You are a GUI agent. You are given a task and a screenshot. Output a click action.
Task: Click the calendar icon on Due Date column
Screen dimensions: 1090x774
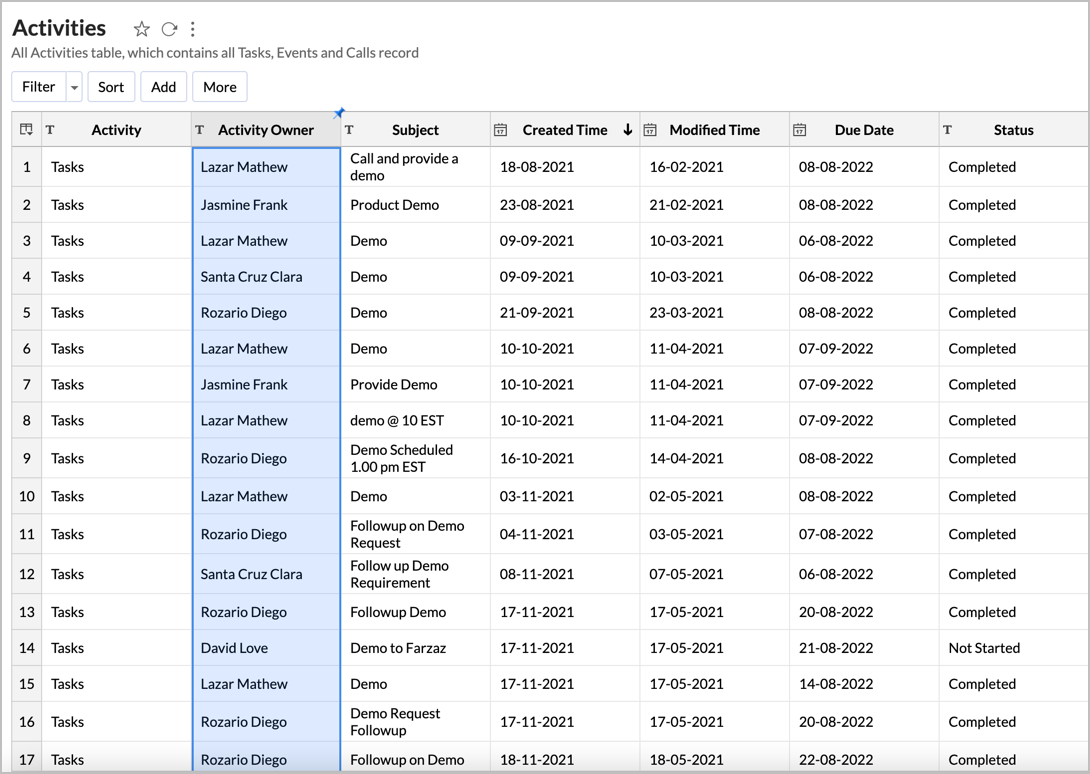[799, 129]
